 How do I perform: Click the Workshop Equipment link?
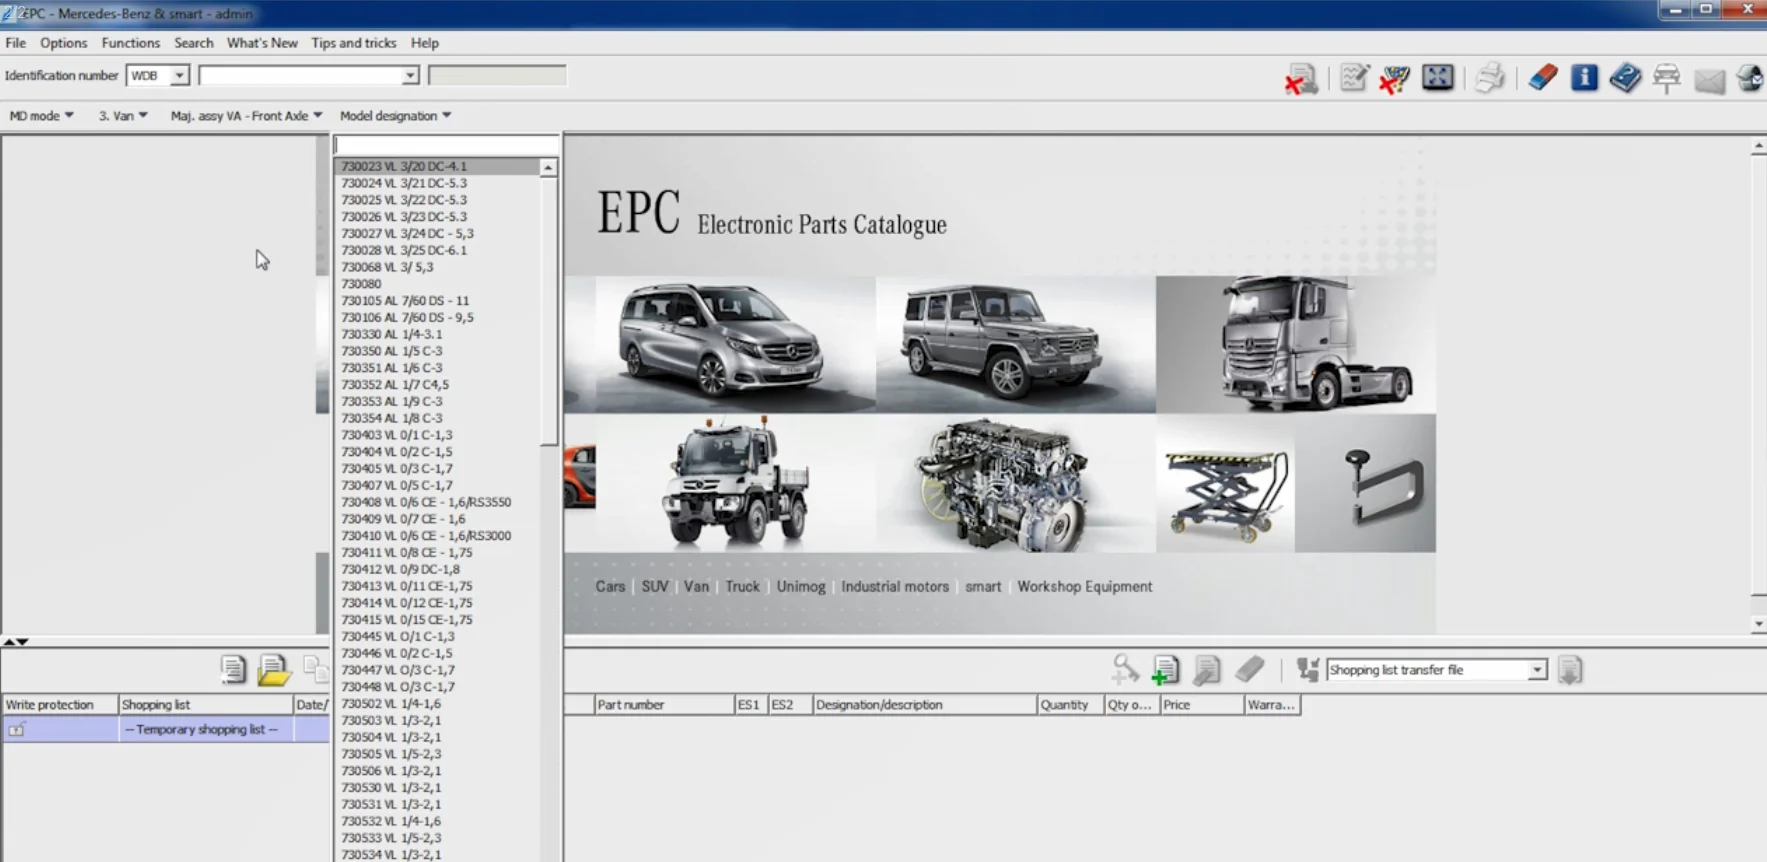click(x=1085, y=587)
